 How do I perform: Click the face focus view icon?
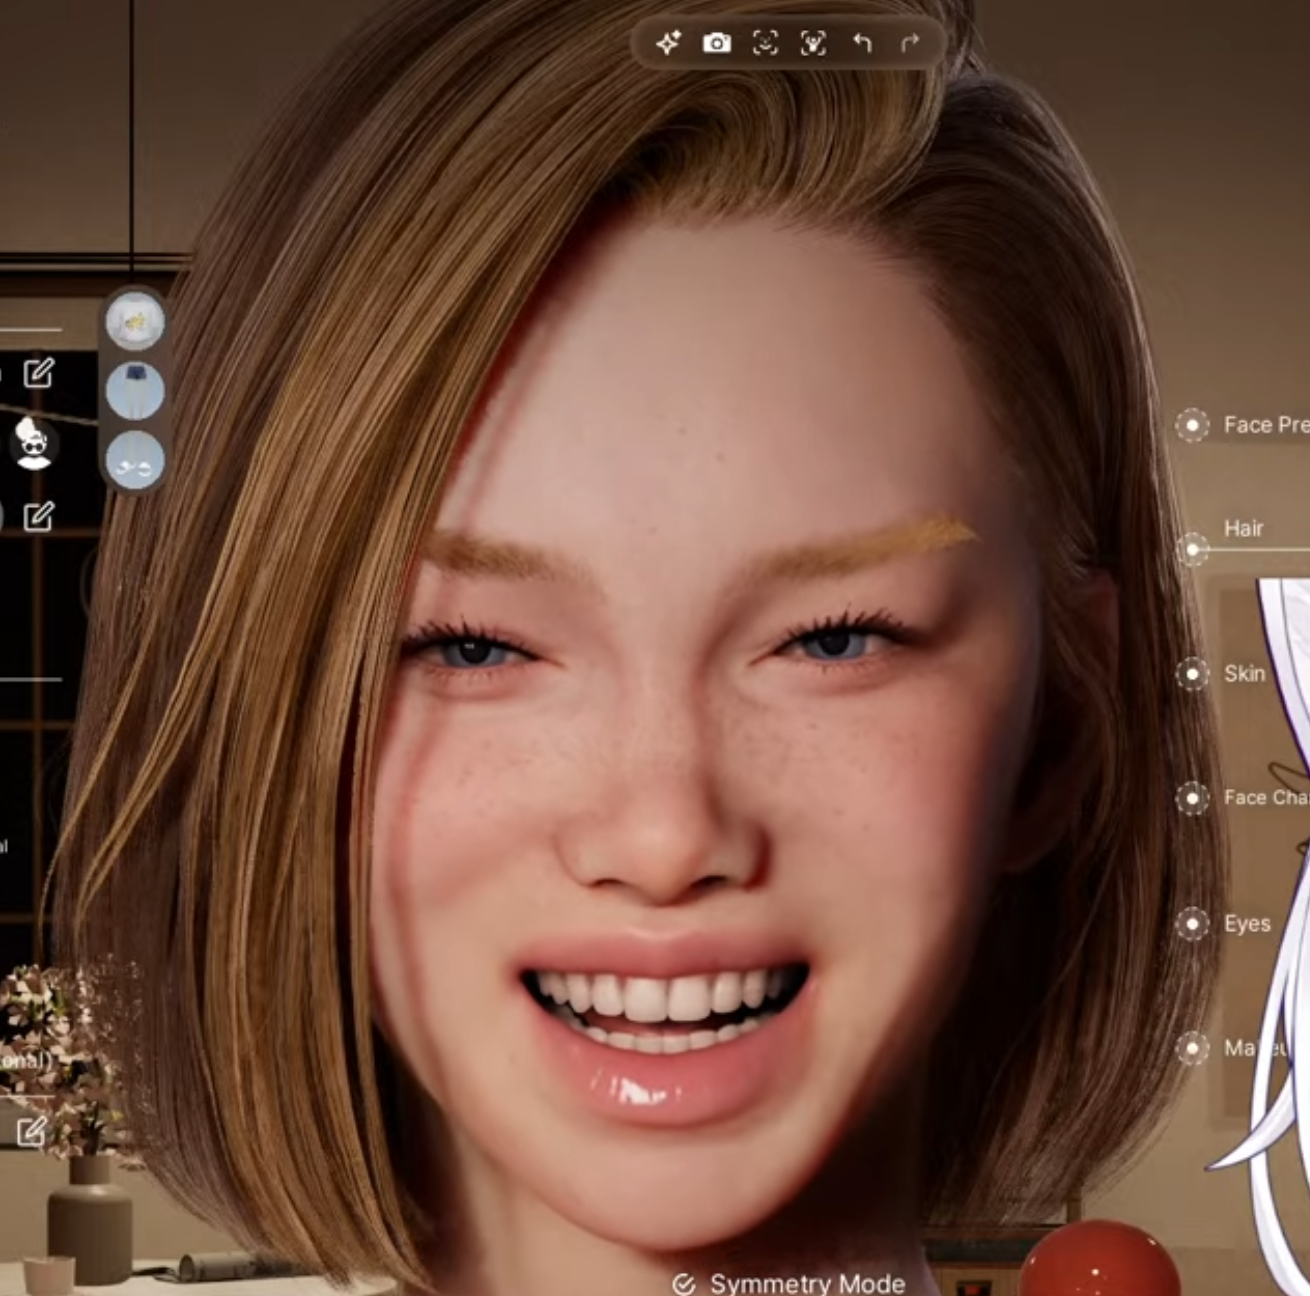765,43
